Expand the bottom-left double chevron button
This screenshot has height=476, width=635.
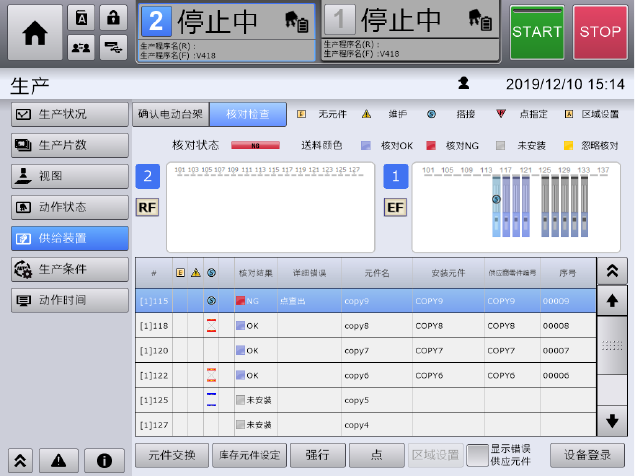coord(20,461)
